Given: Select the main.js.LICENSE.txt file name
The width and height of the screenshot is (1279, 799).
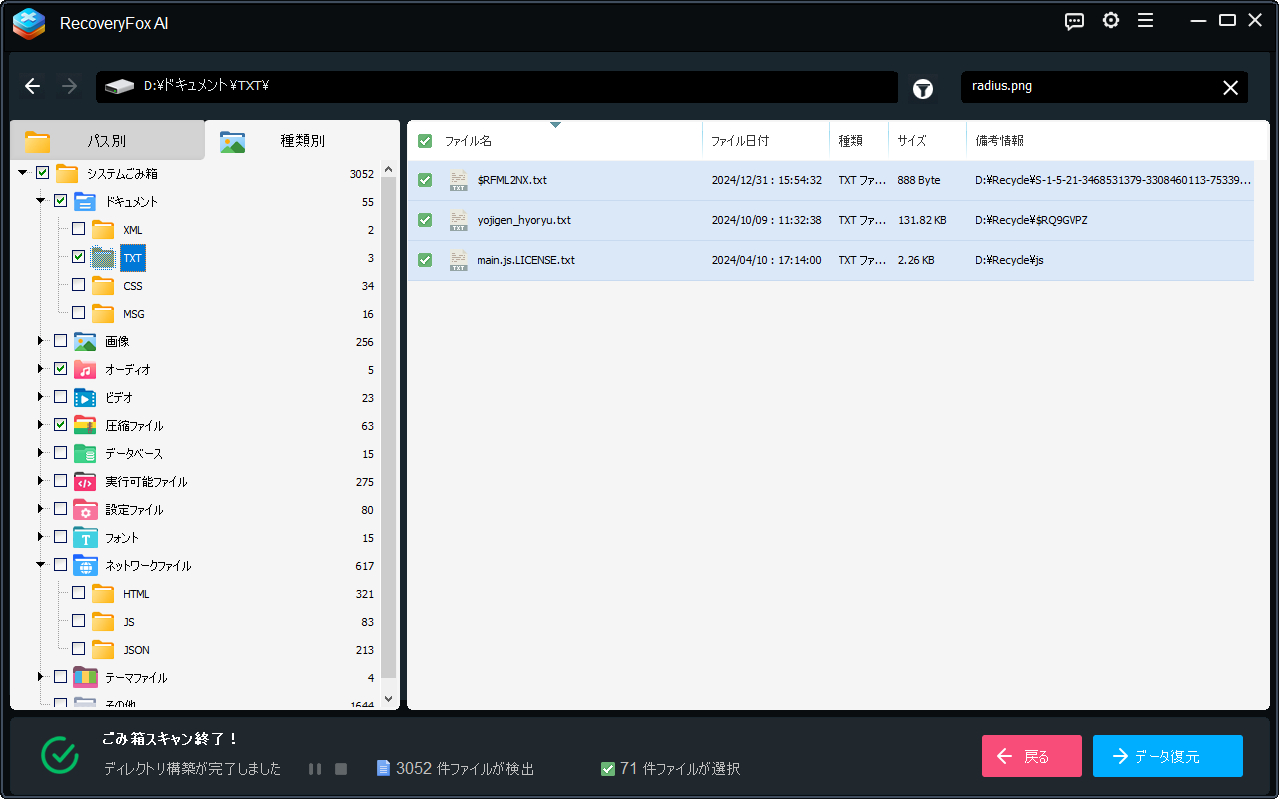Looking at the screenshot, I should click(526, 260).
